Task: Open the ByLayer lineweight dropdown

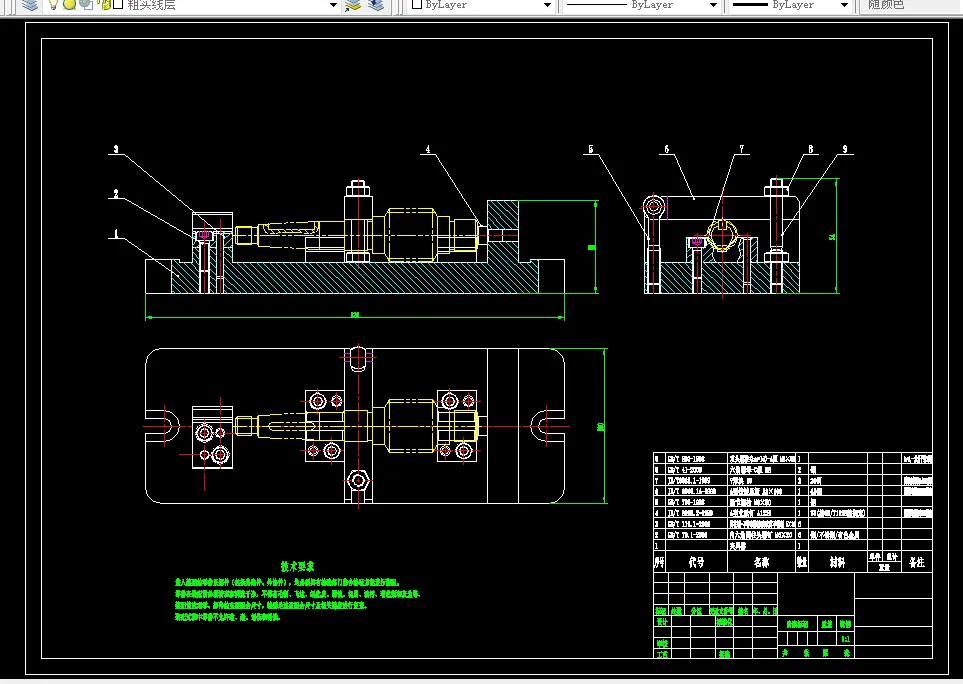Action: (x=844, y=5)
